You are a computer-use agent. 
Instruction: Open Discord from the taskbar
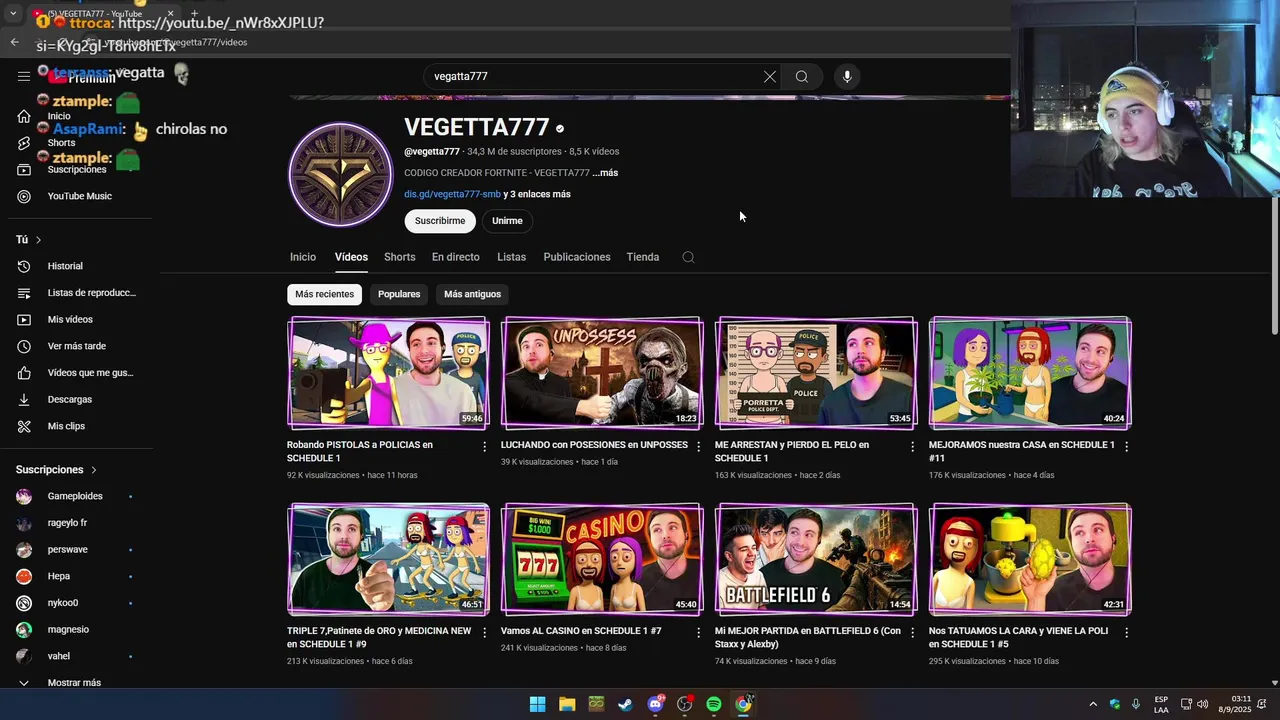[x=655, y=704]
